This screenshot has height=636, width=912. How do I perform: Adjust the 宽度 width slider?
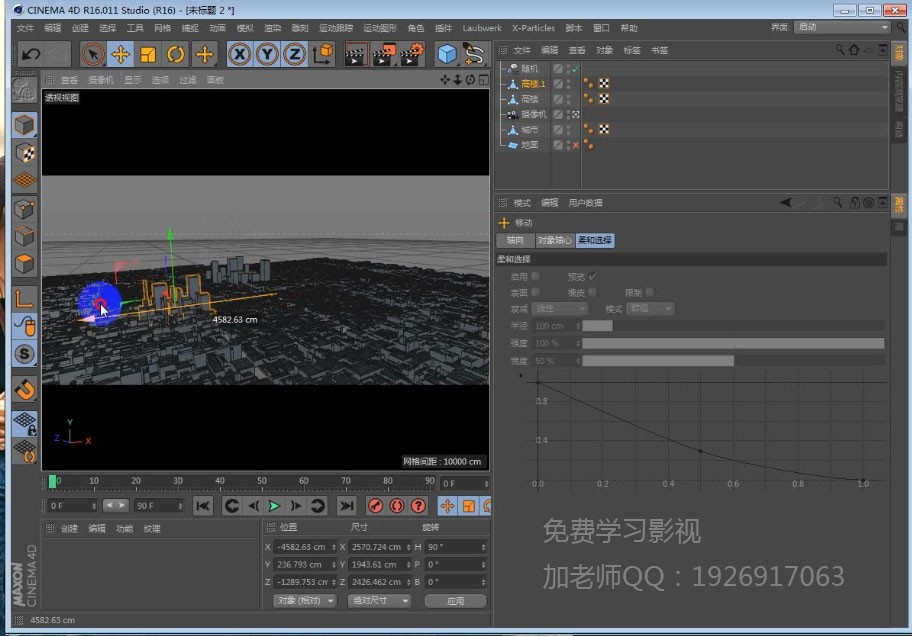[733, 361]
